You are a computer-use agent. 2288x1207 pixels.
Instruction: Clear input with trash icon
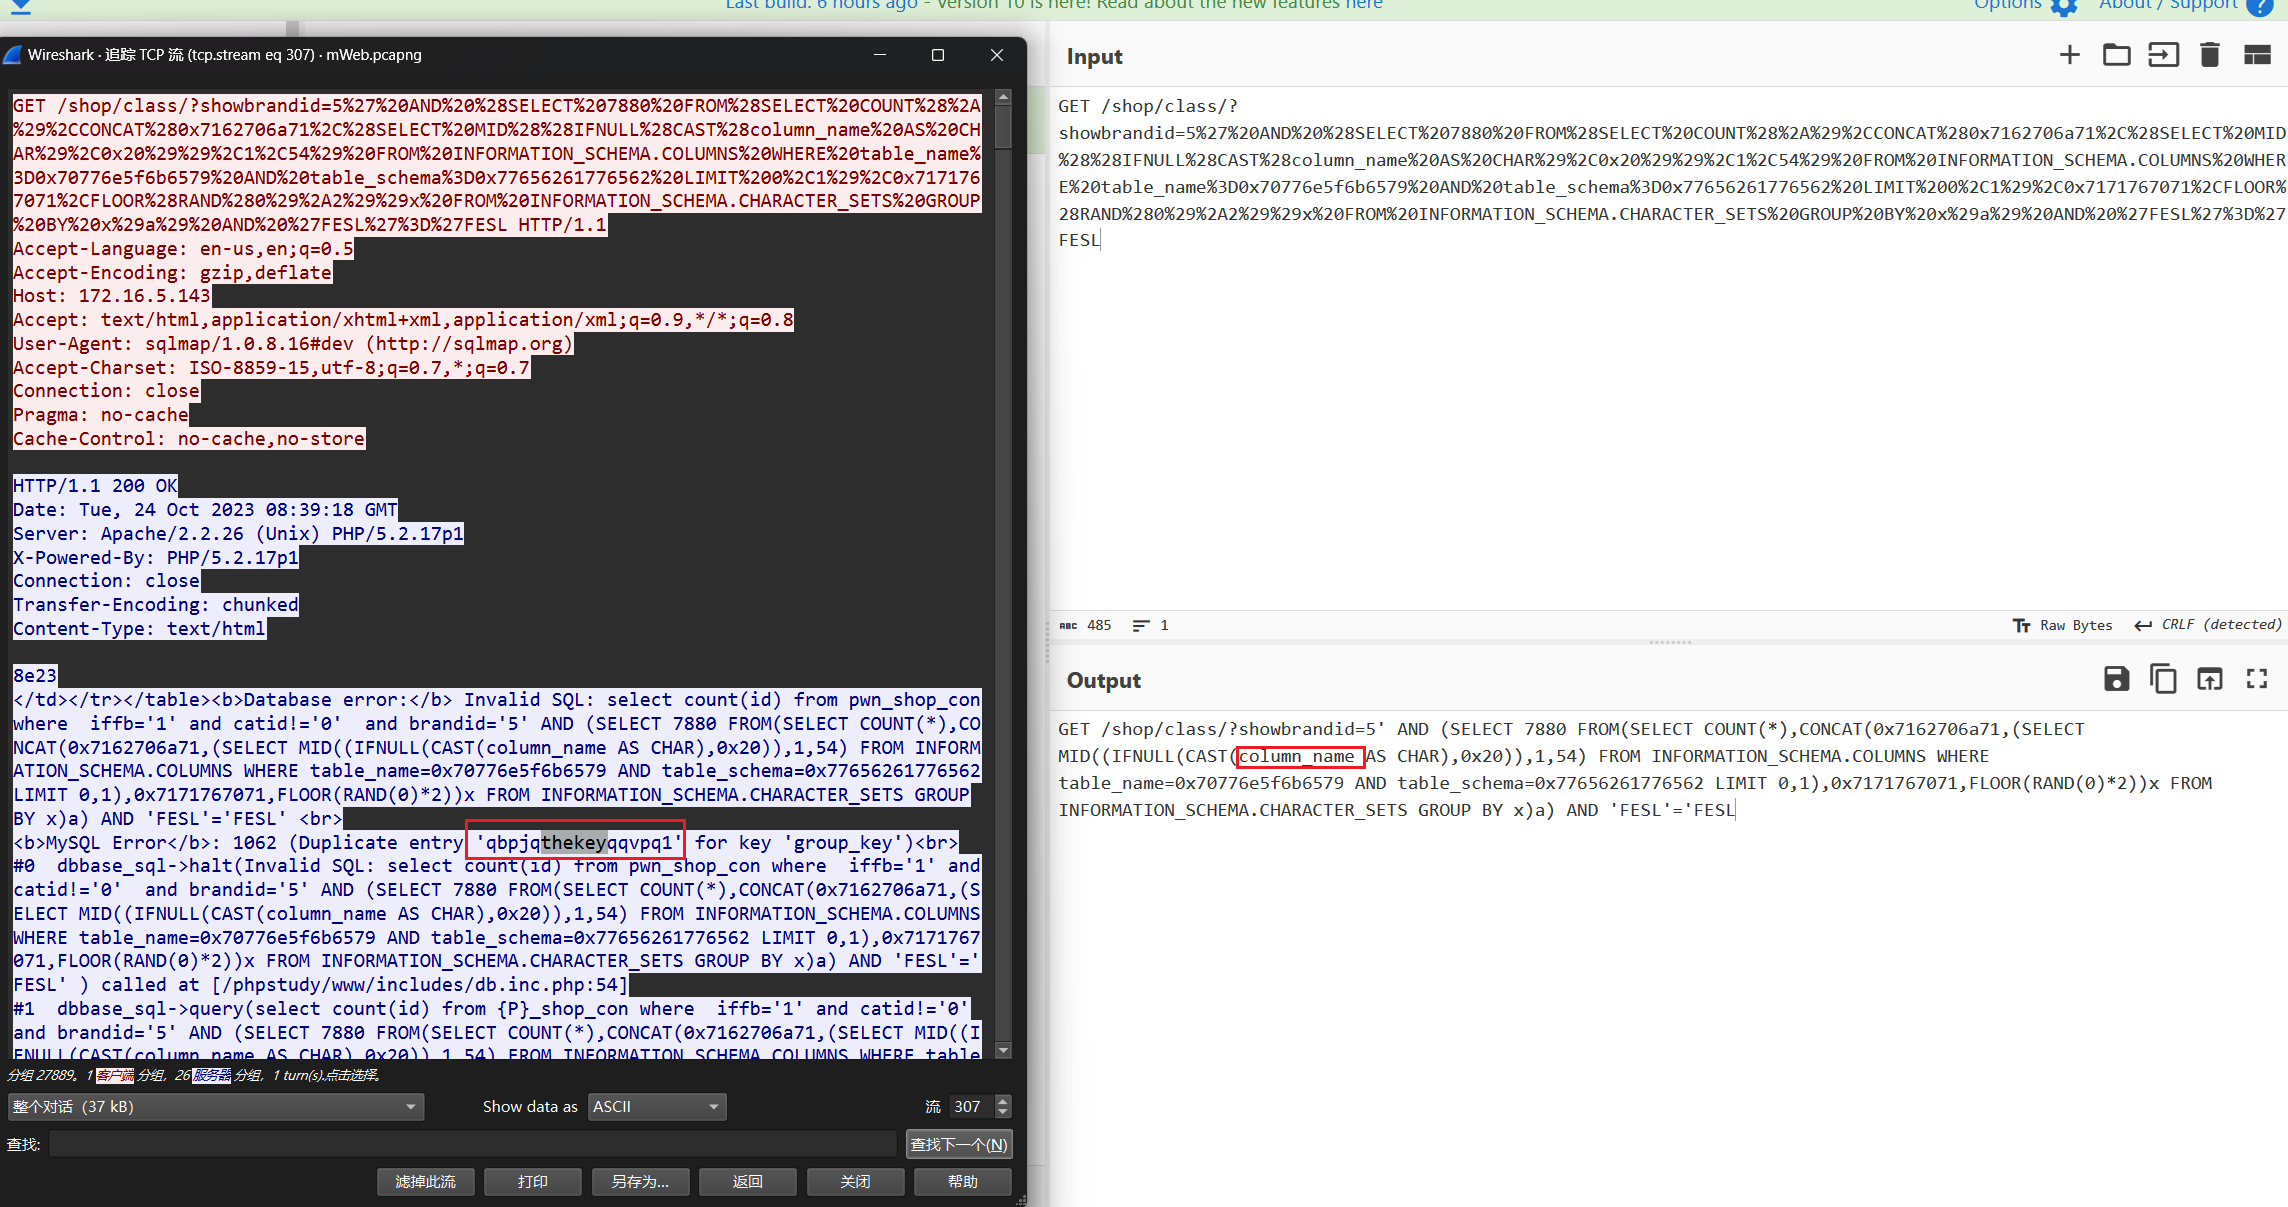point(2210,56)
